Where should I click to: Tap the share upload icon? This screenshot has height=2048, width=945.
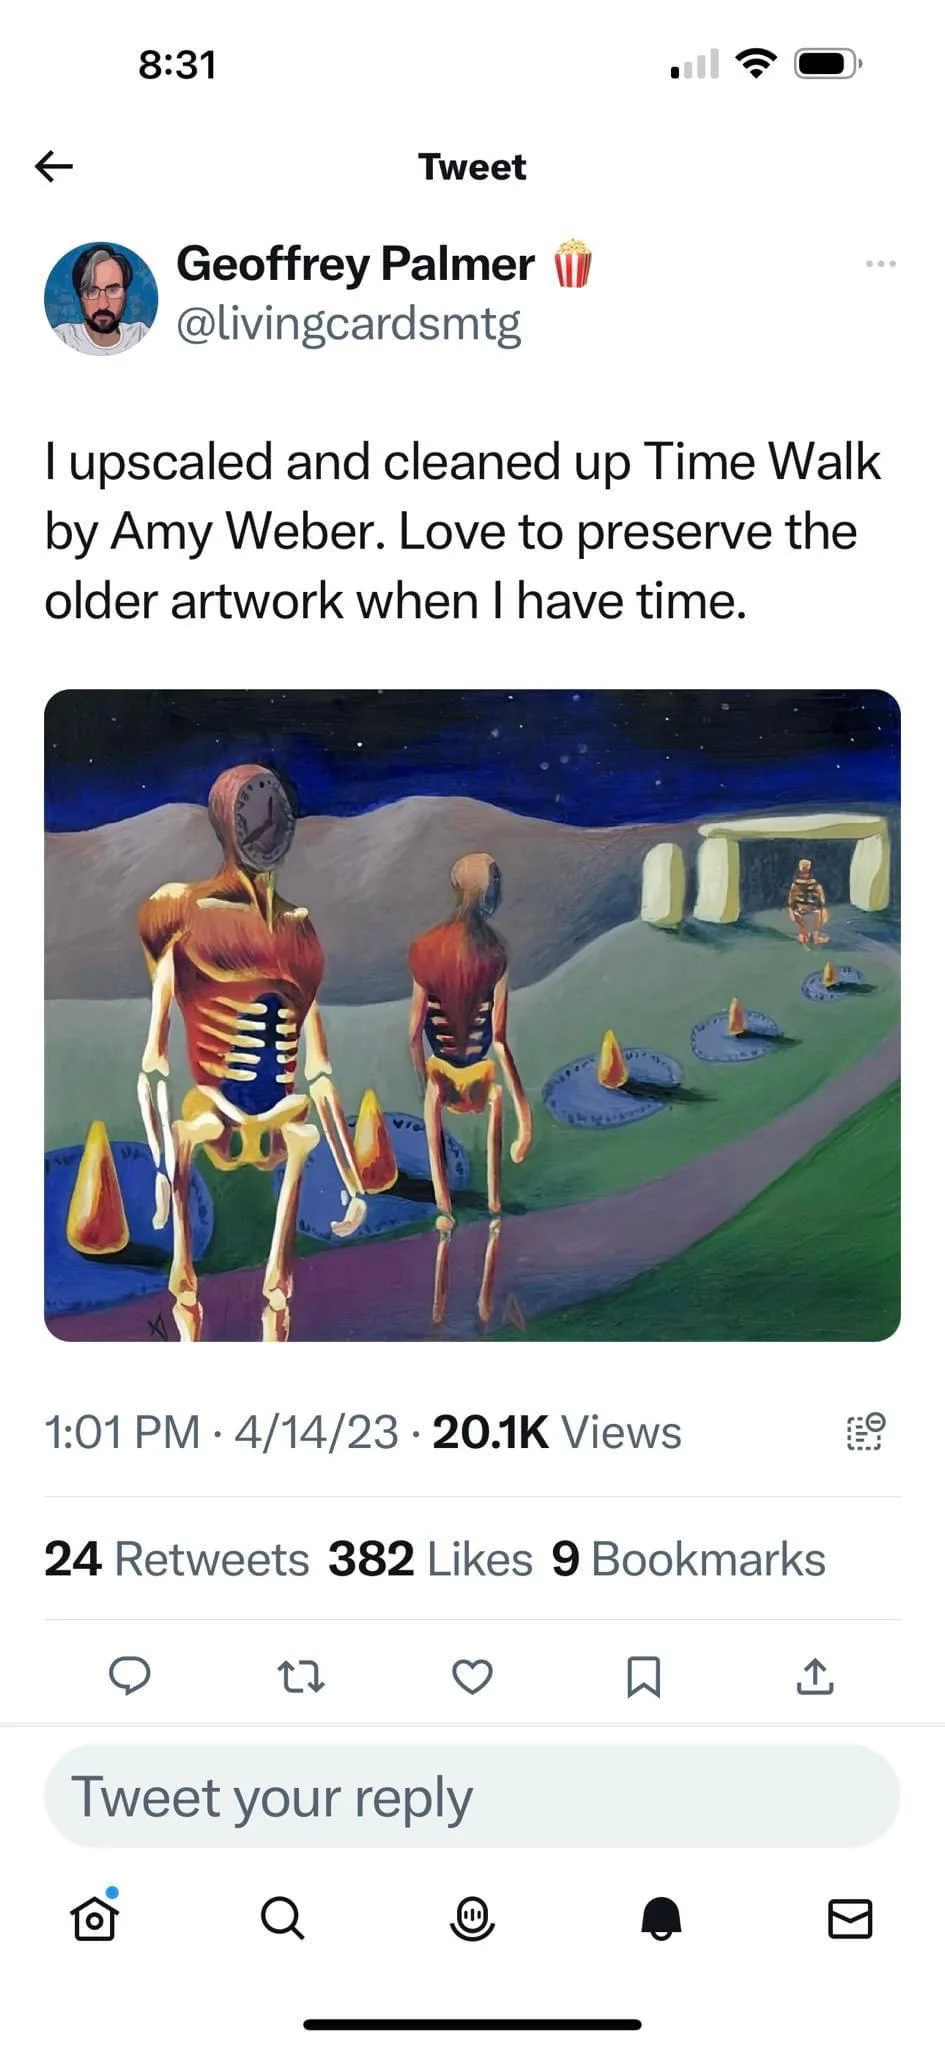click(815, 1676)
